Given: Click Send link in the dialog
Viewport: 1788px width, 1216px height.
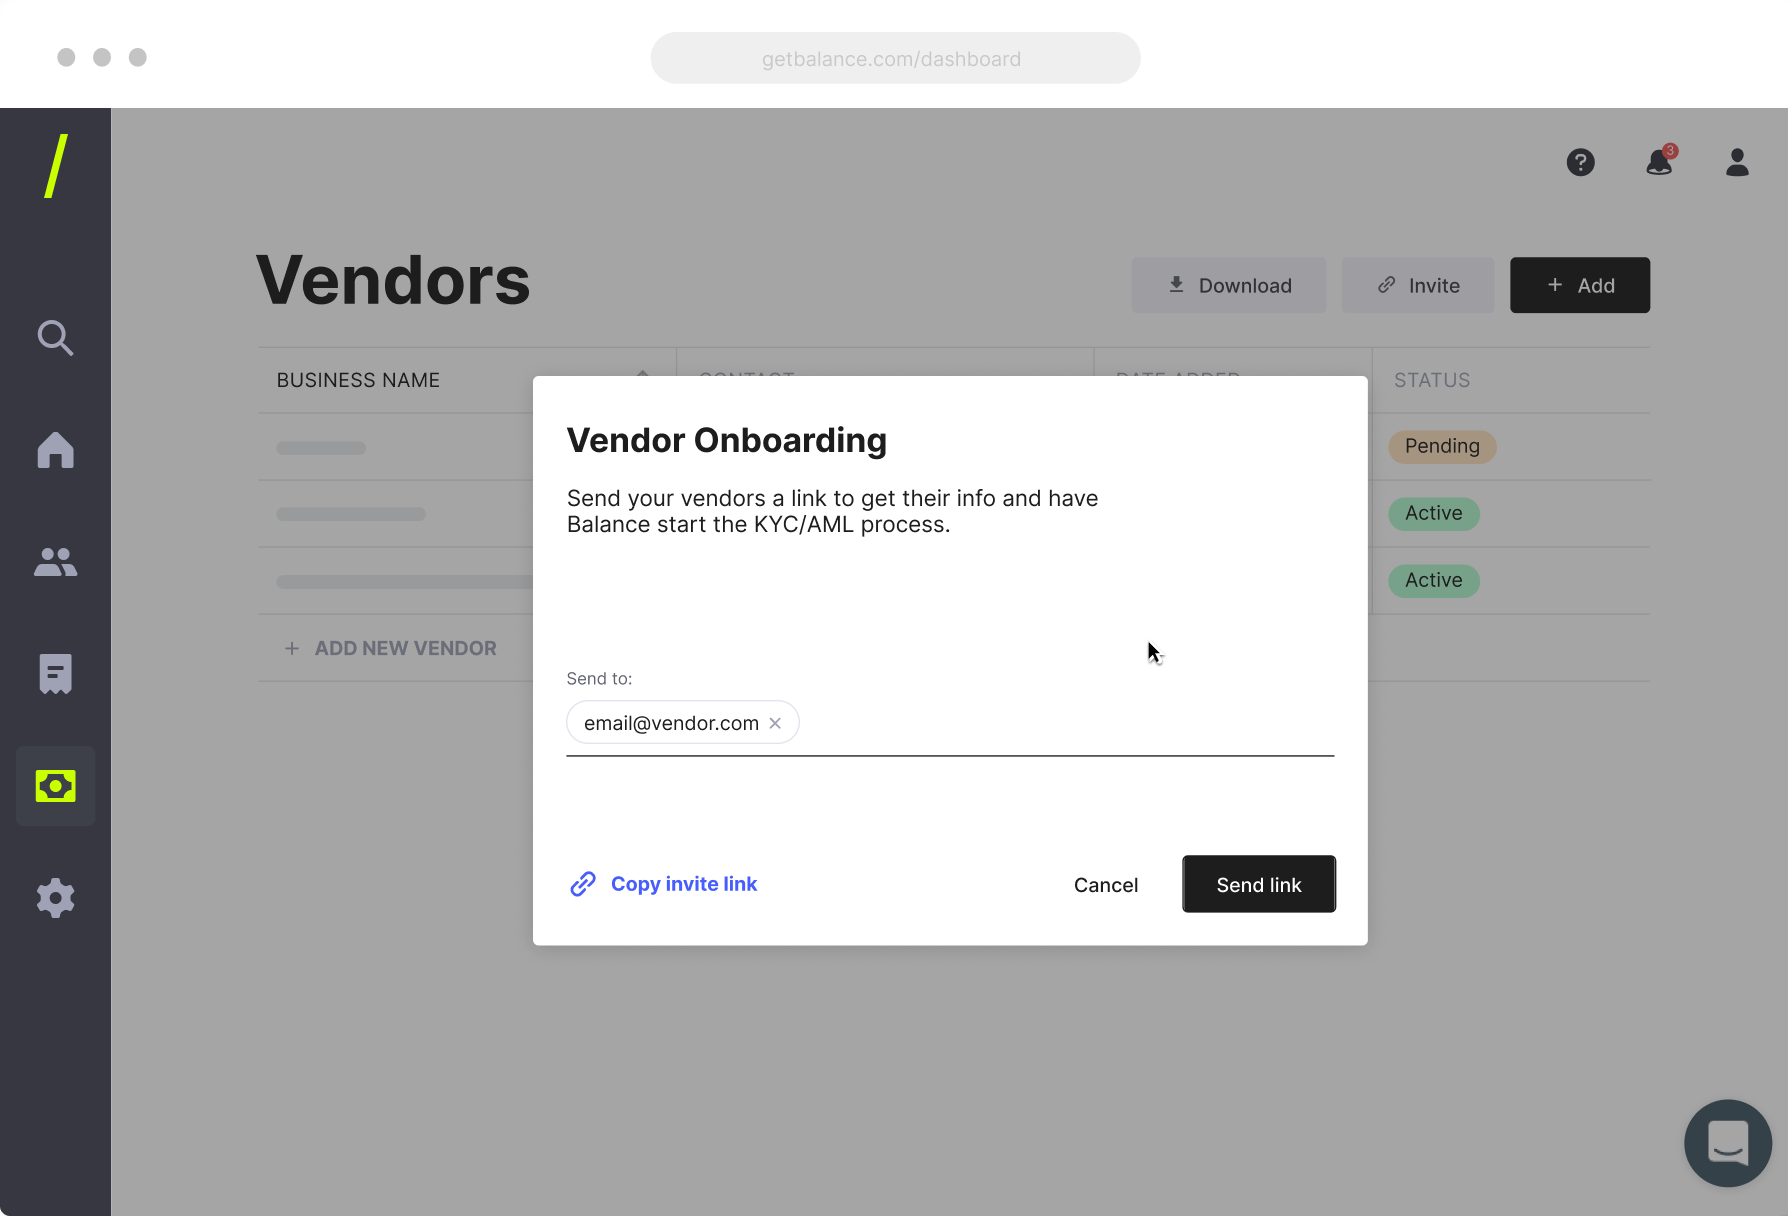Looking at the screenshot, I should click(x=1258, y=884).
